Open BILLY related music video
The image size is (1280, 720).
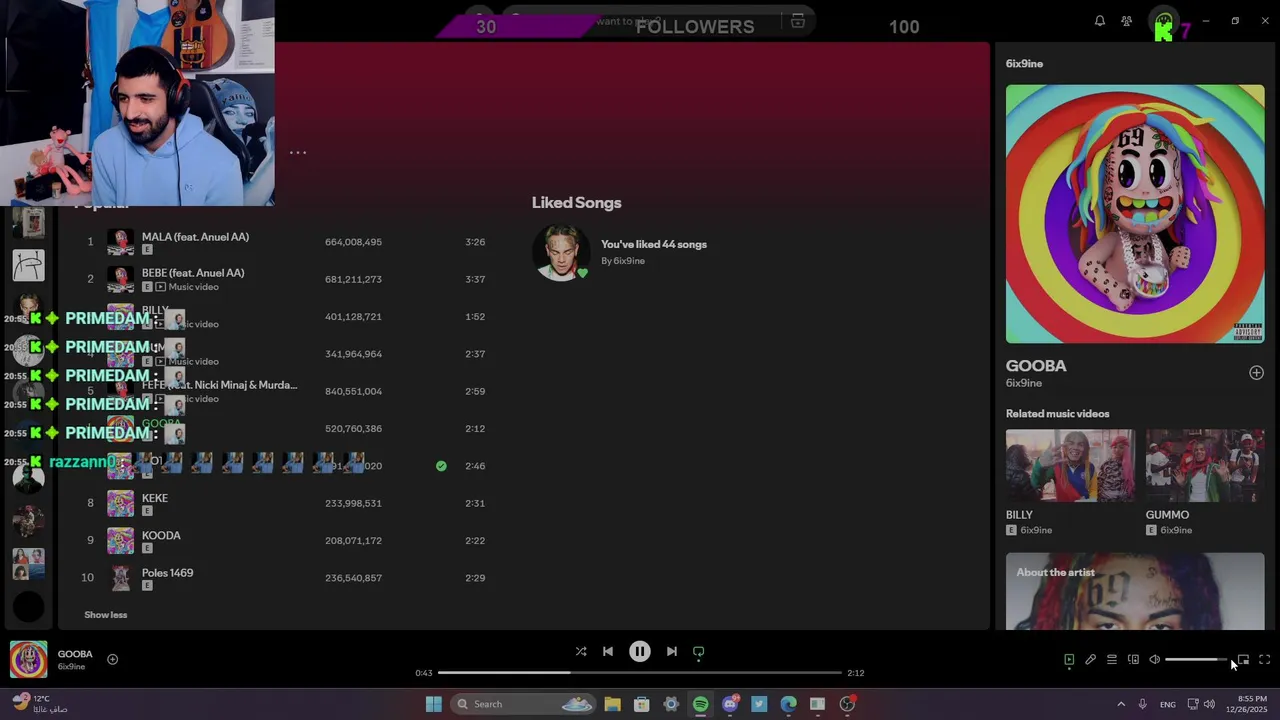(x=1070, y=465)
